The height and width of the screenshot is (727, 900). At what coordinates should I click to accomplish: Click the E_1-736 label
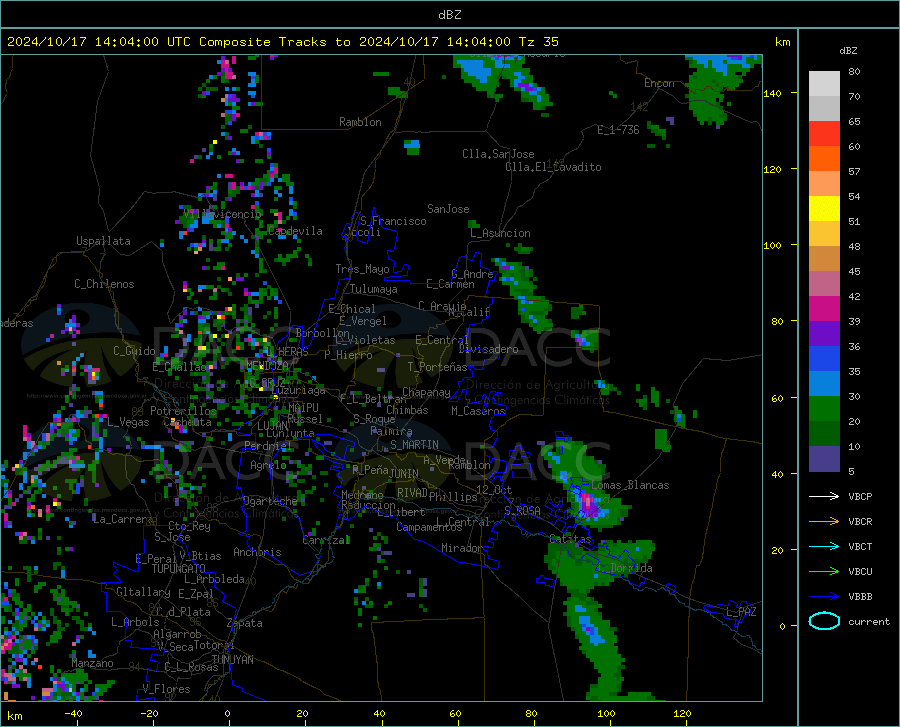[618, 130]
